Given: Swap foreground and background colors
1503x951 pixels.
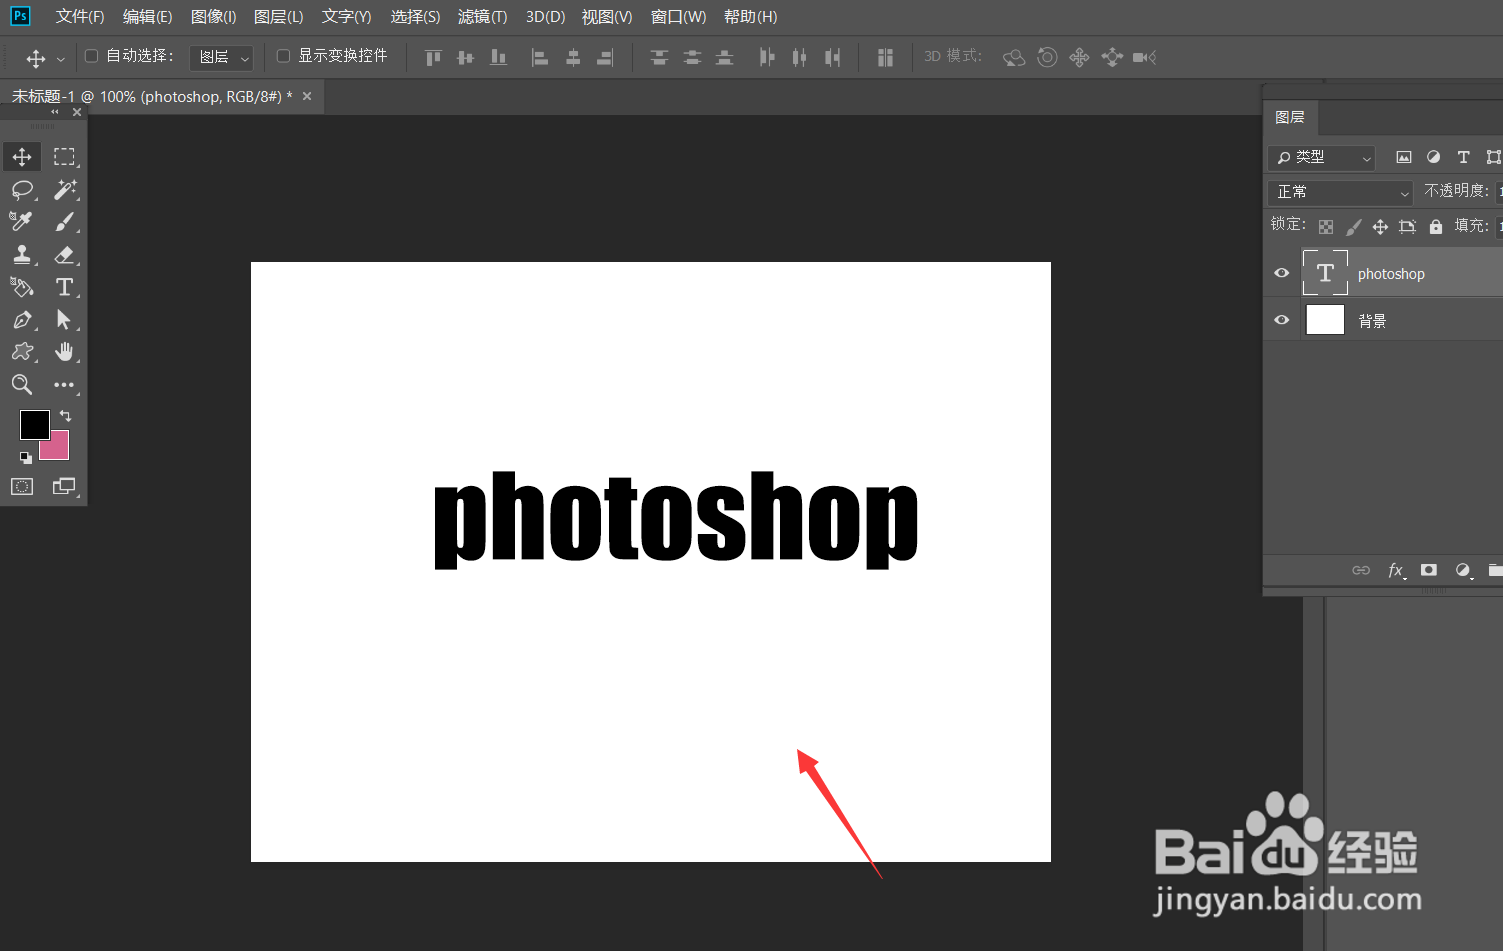Looking at the screenshot, I should point(65,415).
